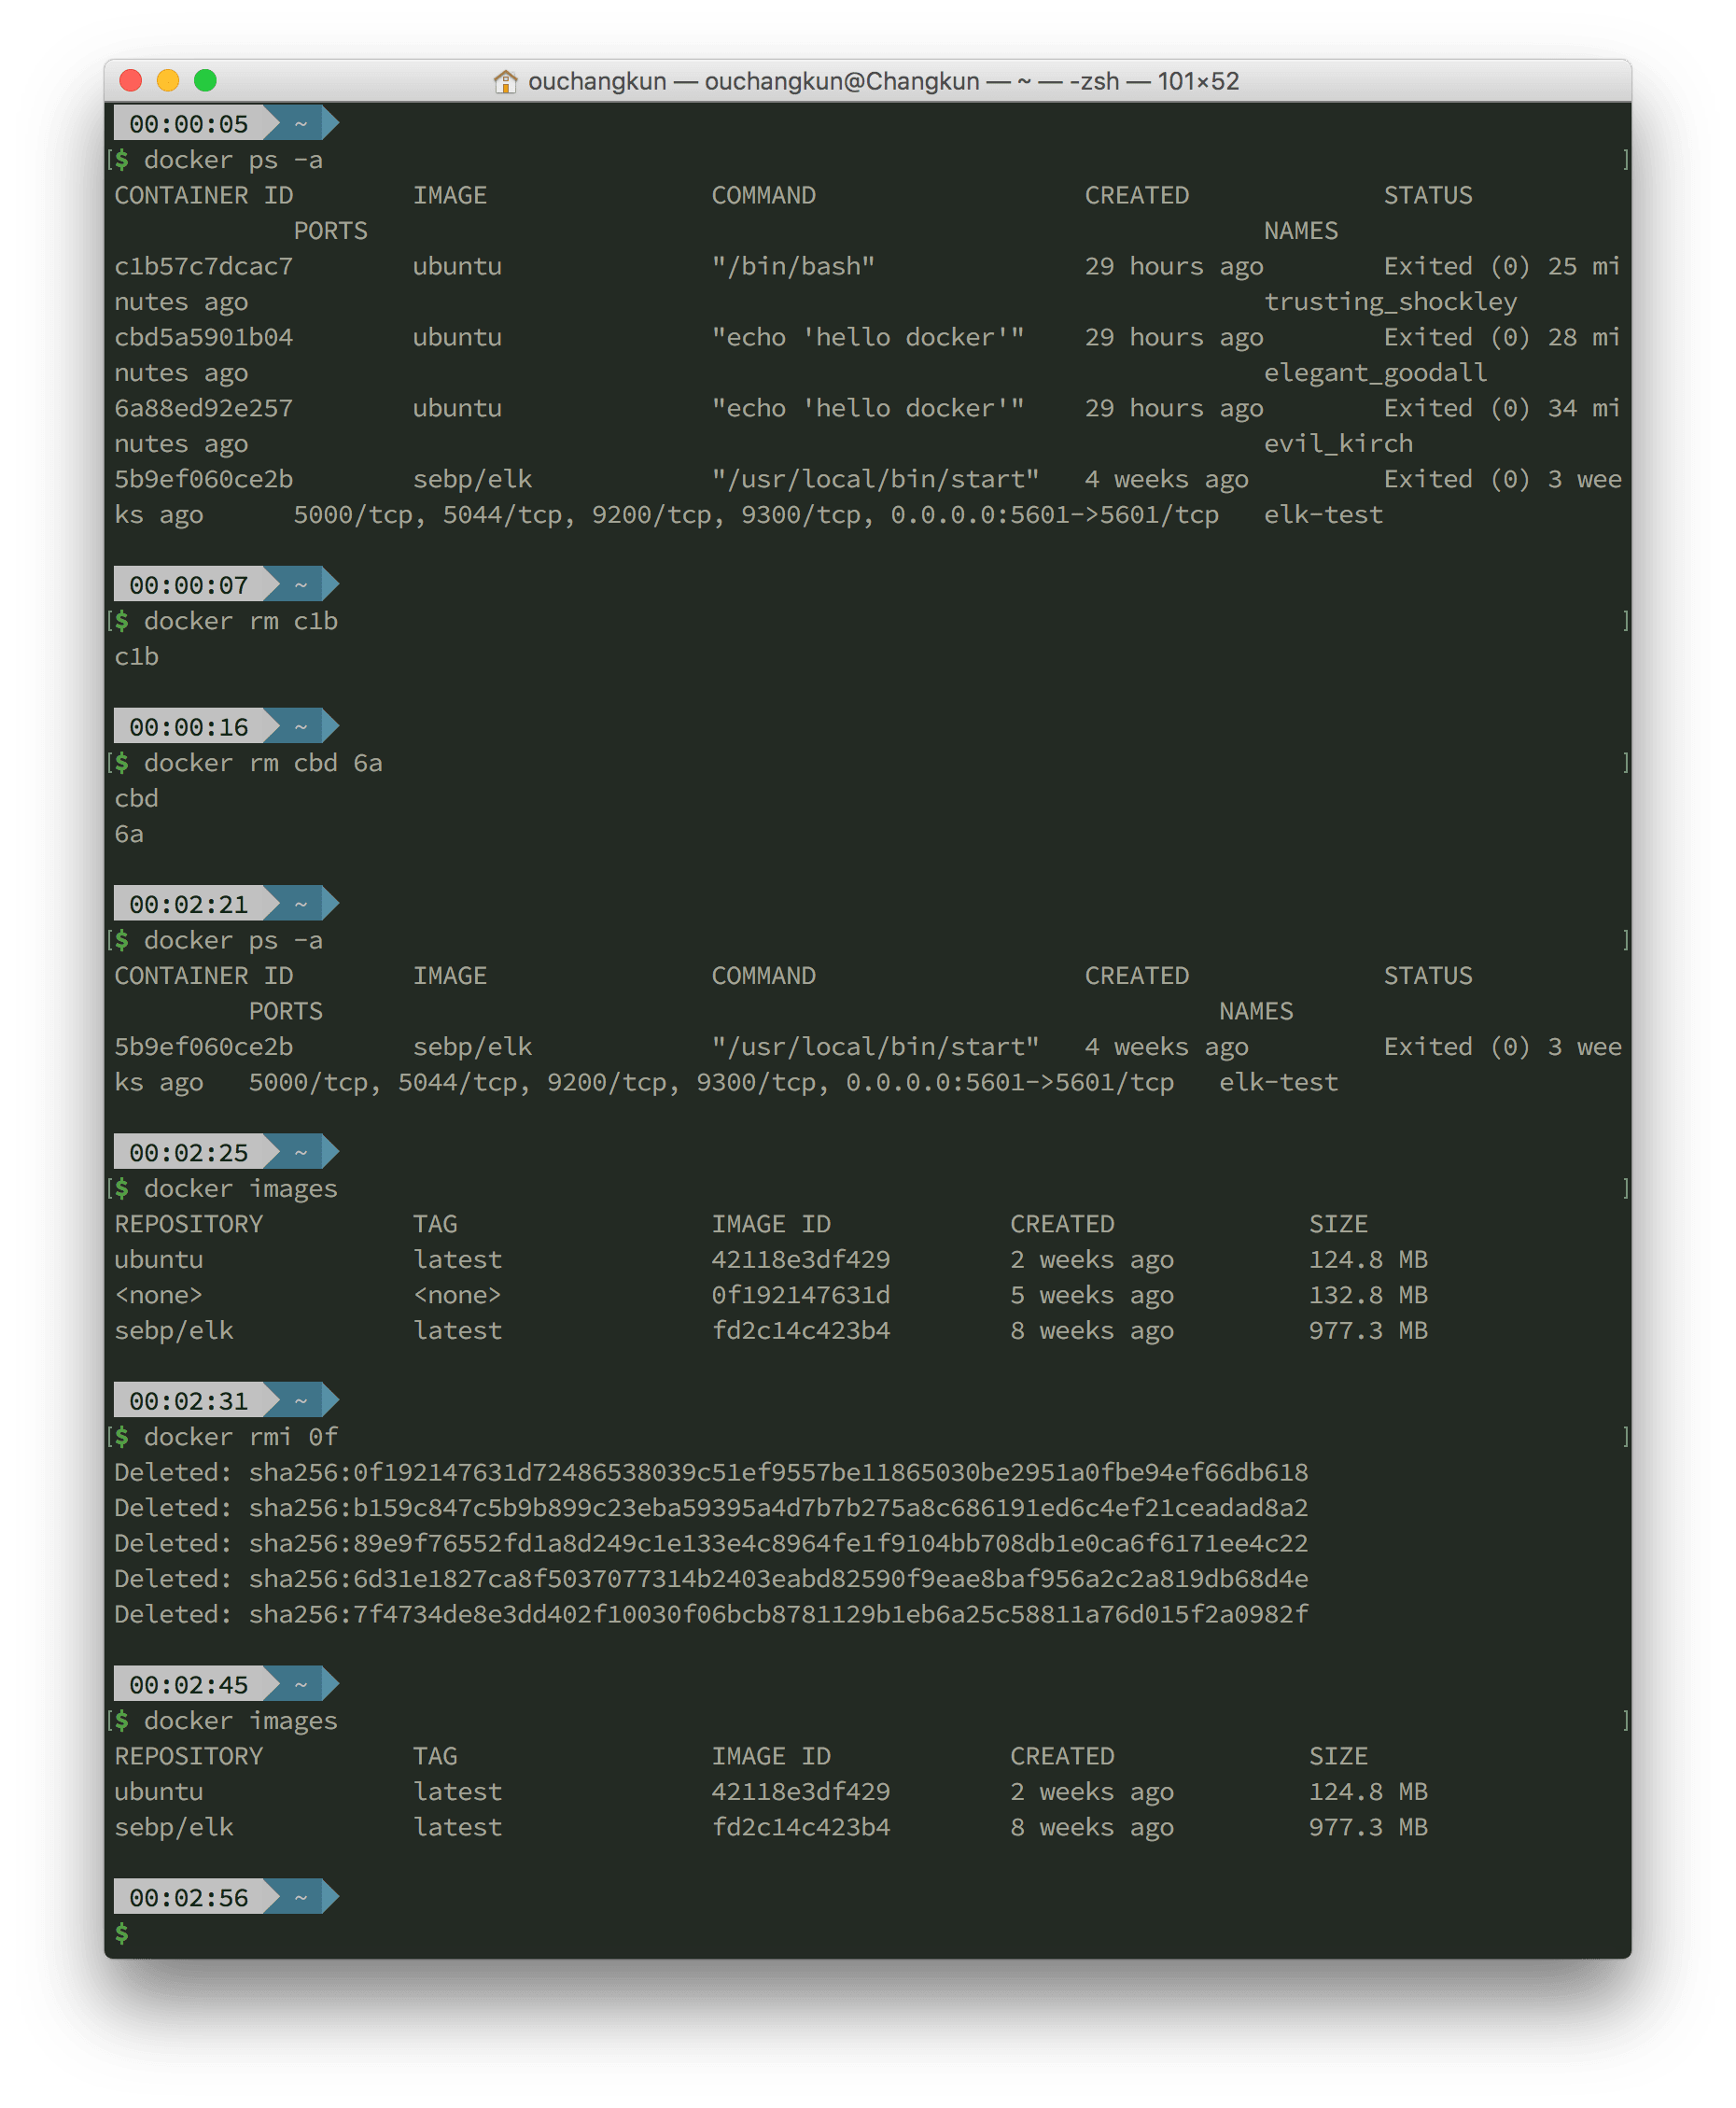Click the 00:00:16 timestamp prompt segment
This screenshot has width=1736, height=2108.
189,727
